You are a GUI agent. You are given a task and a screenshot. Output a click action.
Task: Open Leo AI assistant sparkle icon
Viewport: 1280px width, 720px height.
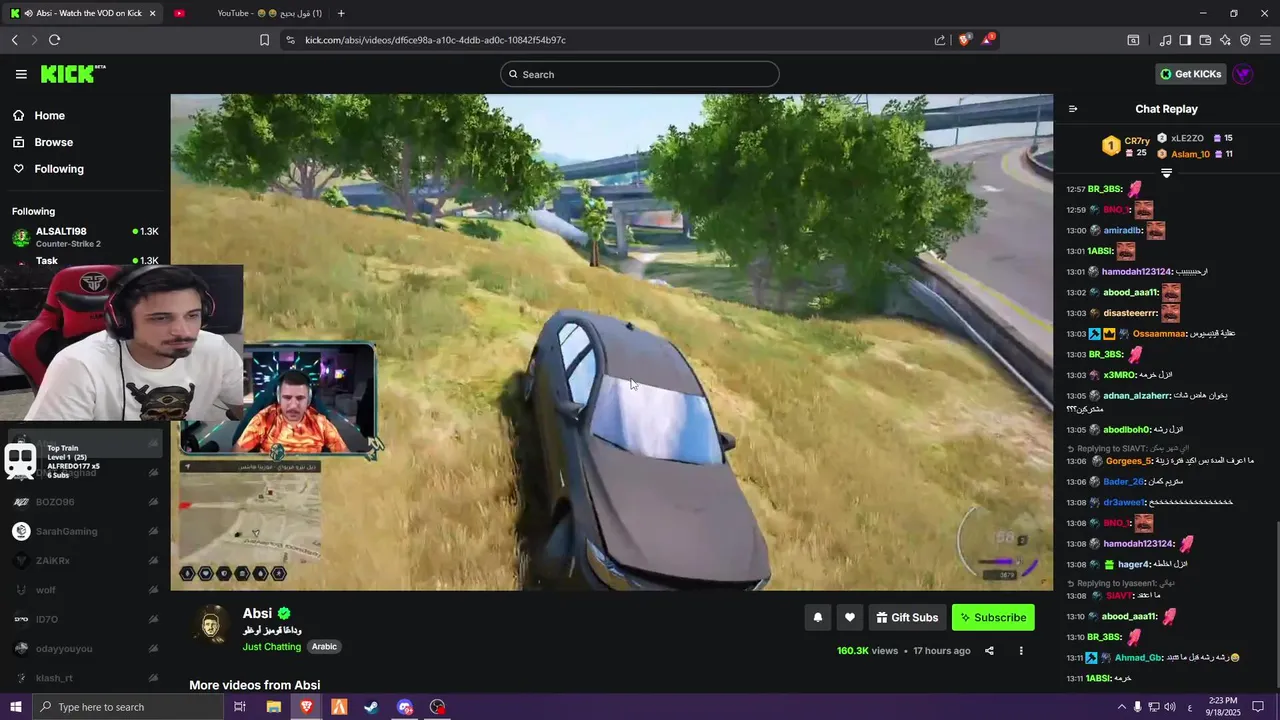[x=1226, y=40]
